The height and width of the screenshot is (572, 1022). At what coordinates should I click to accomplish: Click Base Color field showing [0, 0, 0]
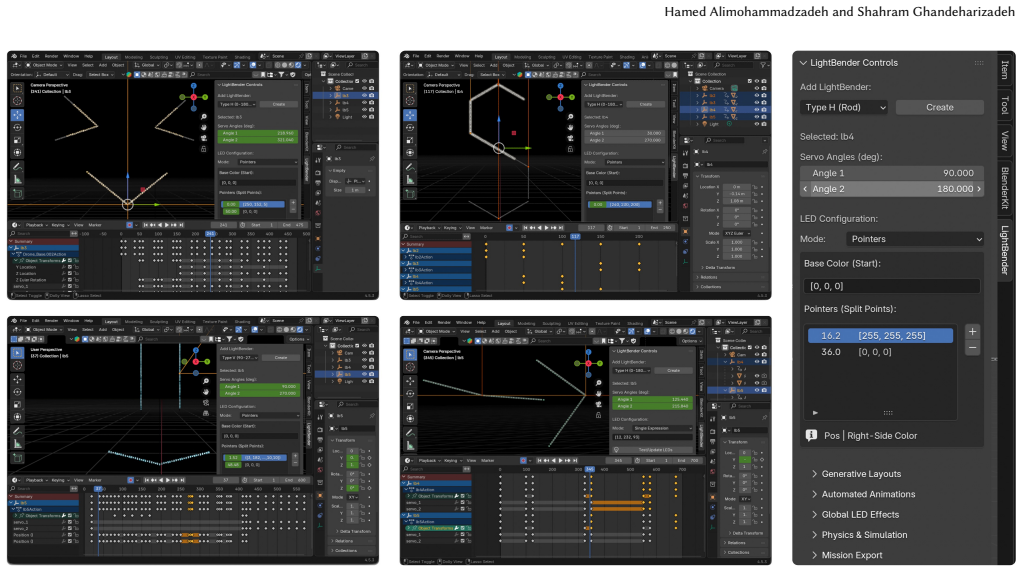pyautogui.click(x=892, y=286)
